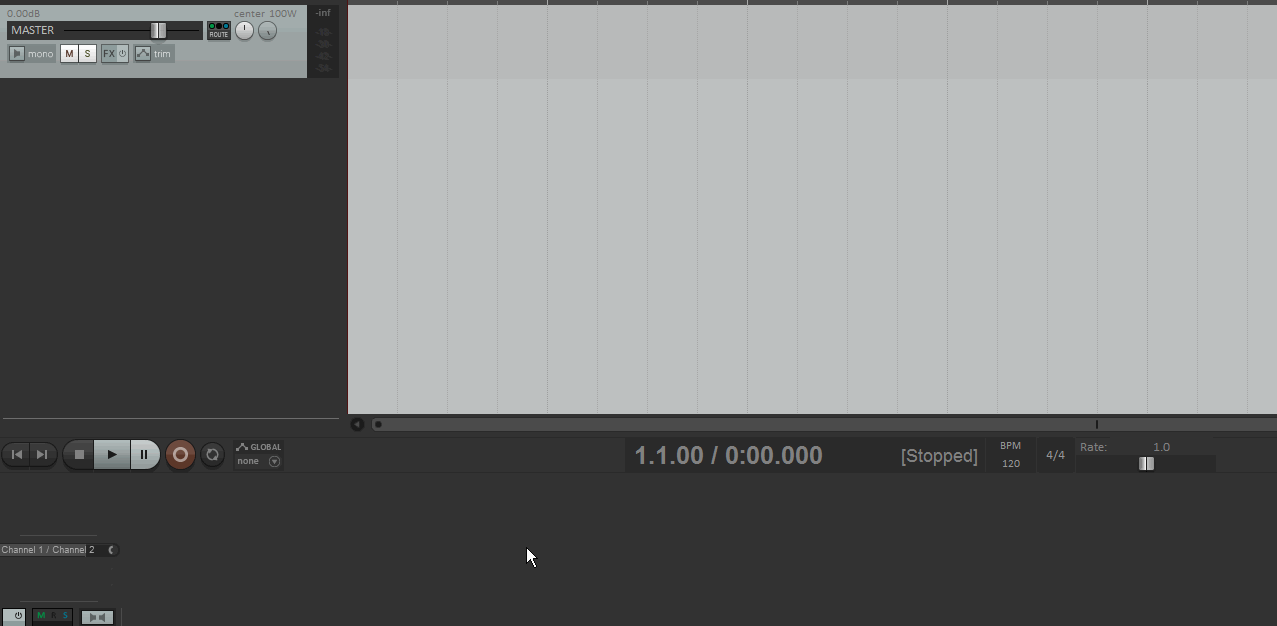Click the playback Rate slider handle
This screenshot has height=626, width=1277.
click(1146, 463)
